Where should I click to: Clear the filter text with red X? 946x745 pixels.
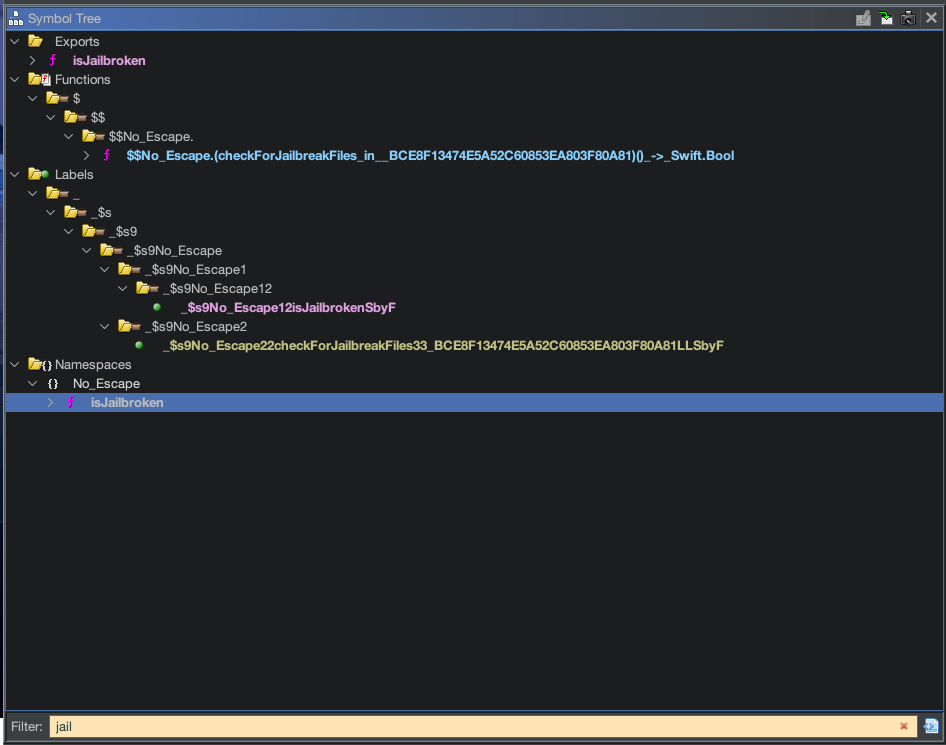[x=904, y=727]
